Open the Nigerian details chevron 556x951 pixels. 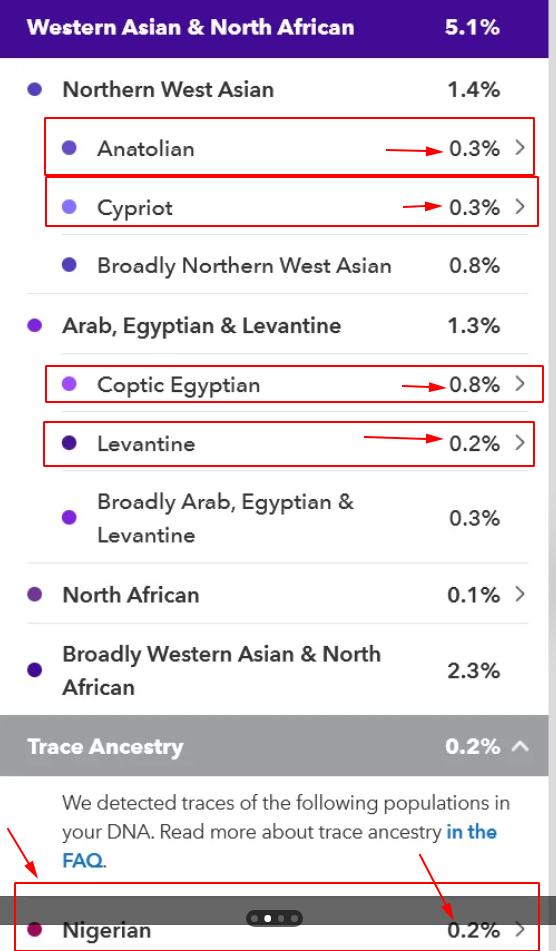[x=520, y=929]
